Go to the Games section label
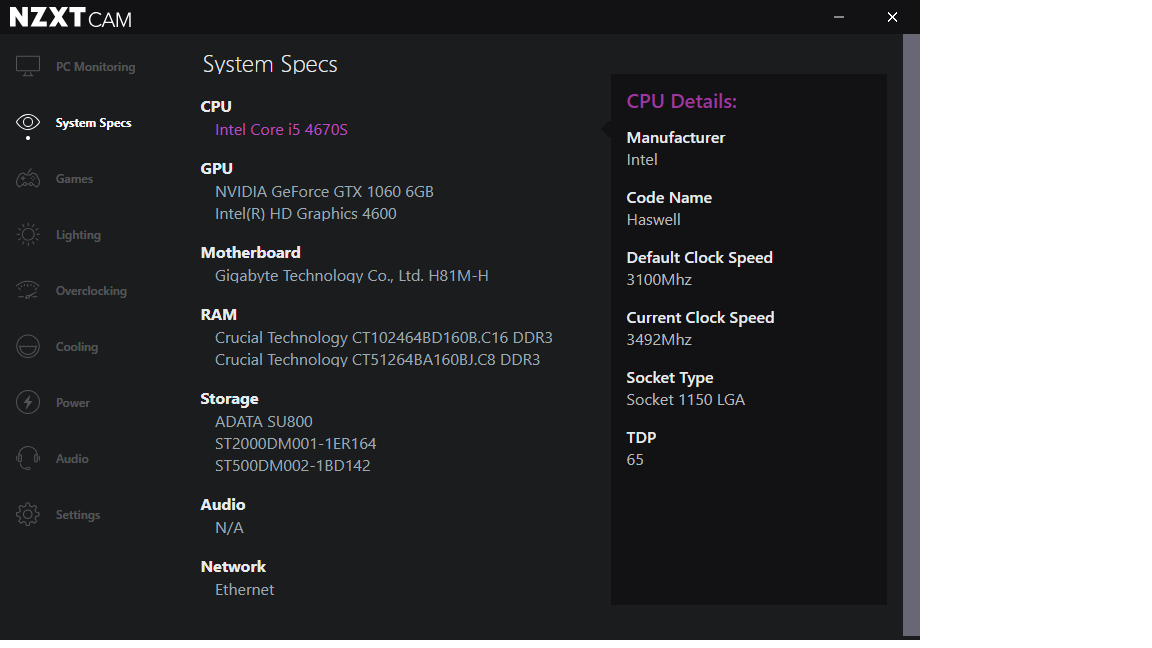Image resolution: width=1152 pixels, height=648 pixels. pos(74,179)
